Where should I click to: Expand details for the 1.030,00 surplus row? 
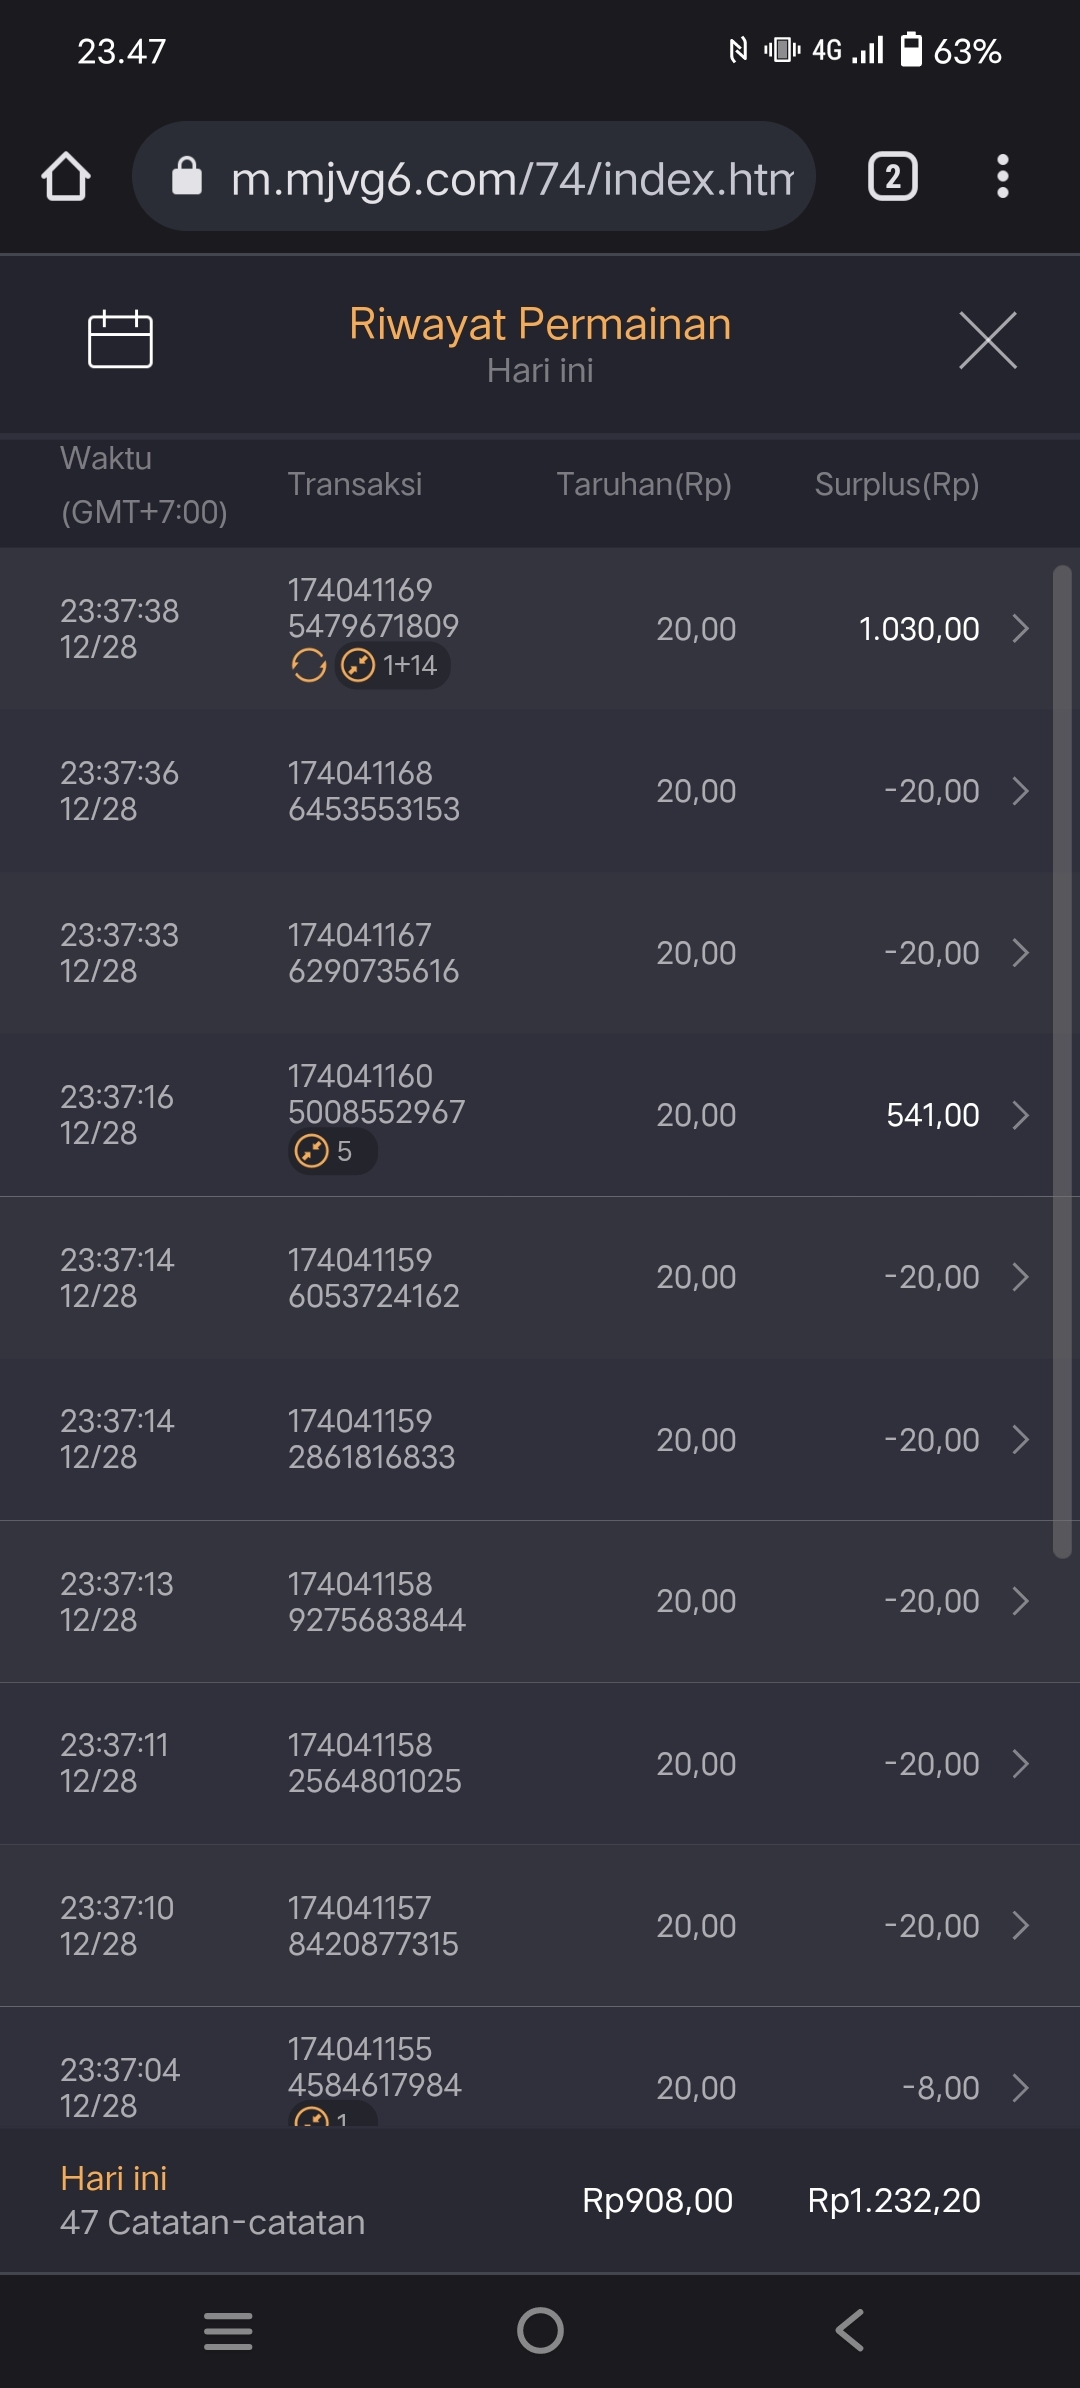[x=1020, y=629]
